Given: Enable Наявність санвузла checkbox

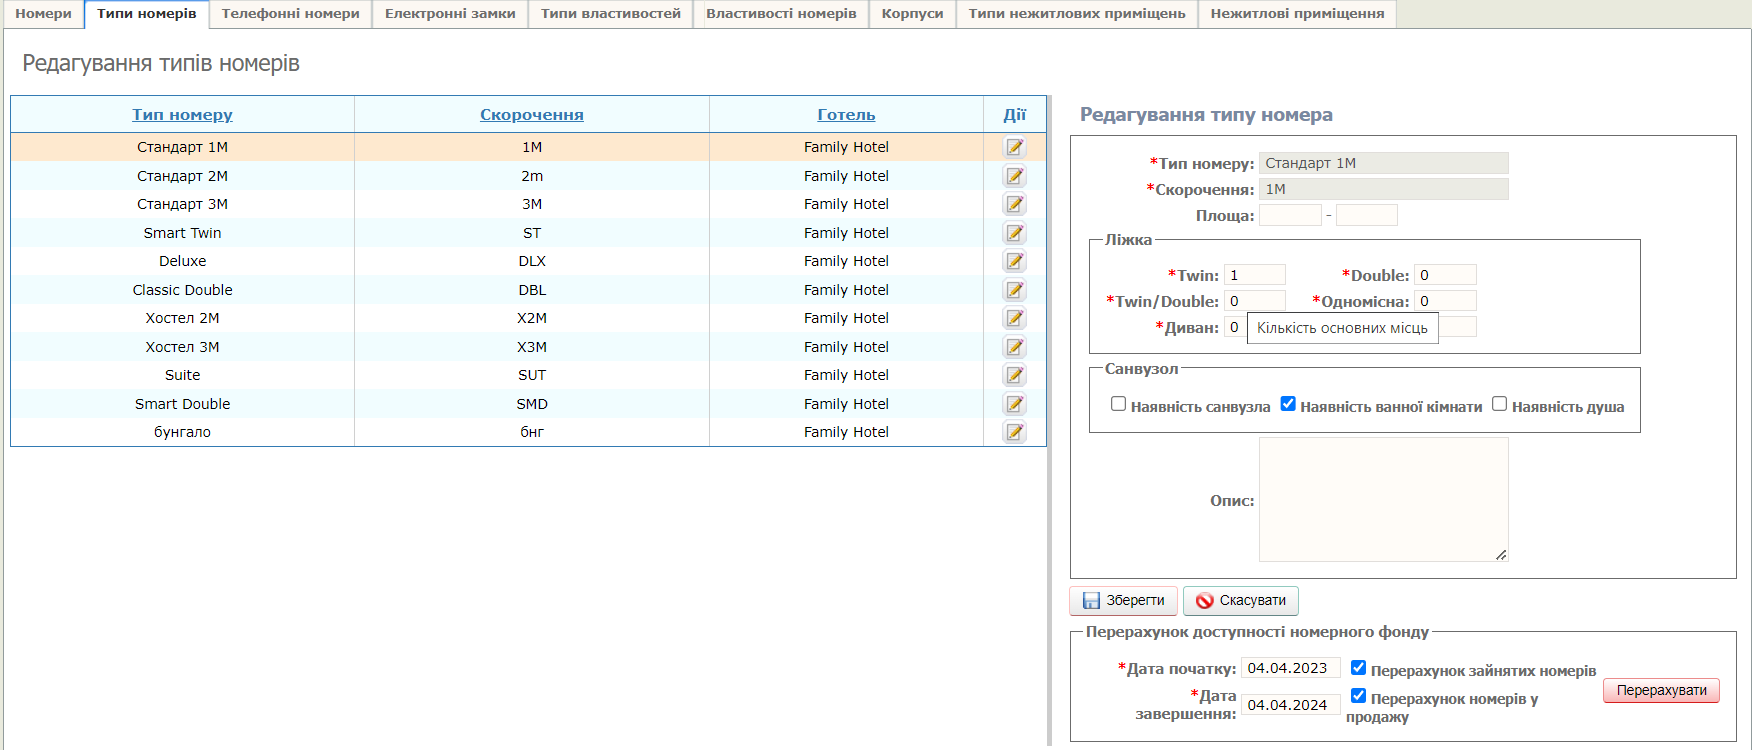Looking at the screenshot, I should [1118, 404].
